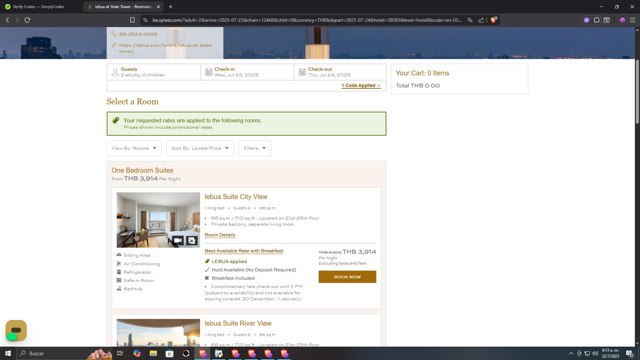This screenshot has width=640, height=360.
Task: Open site settings icon in address bar
Action: tap(145, 20)
